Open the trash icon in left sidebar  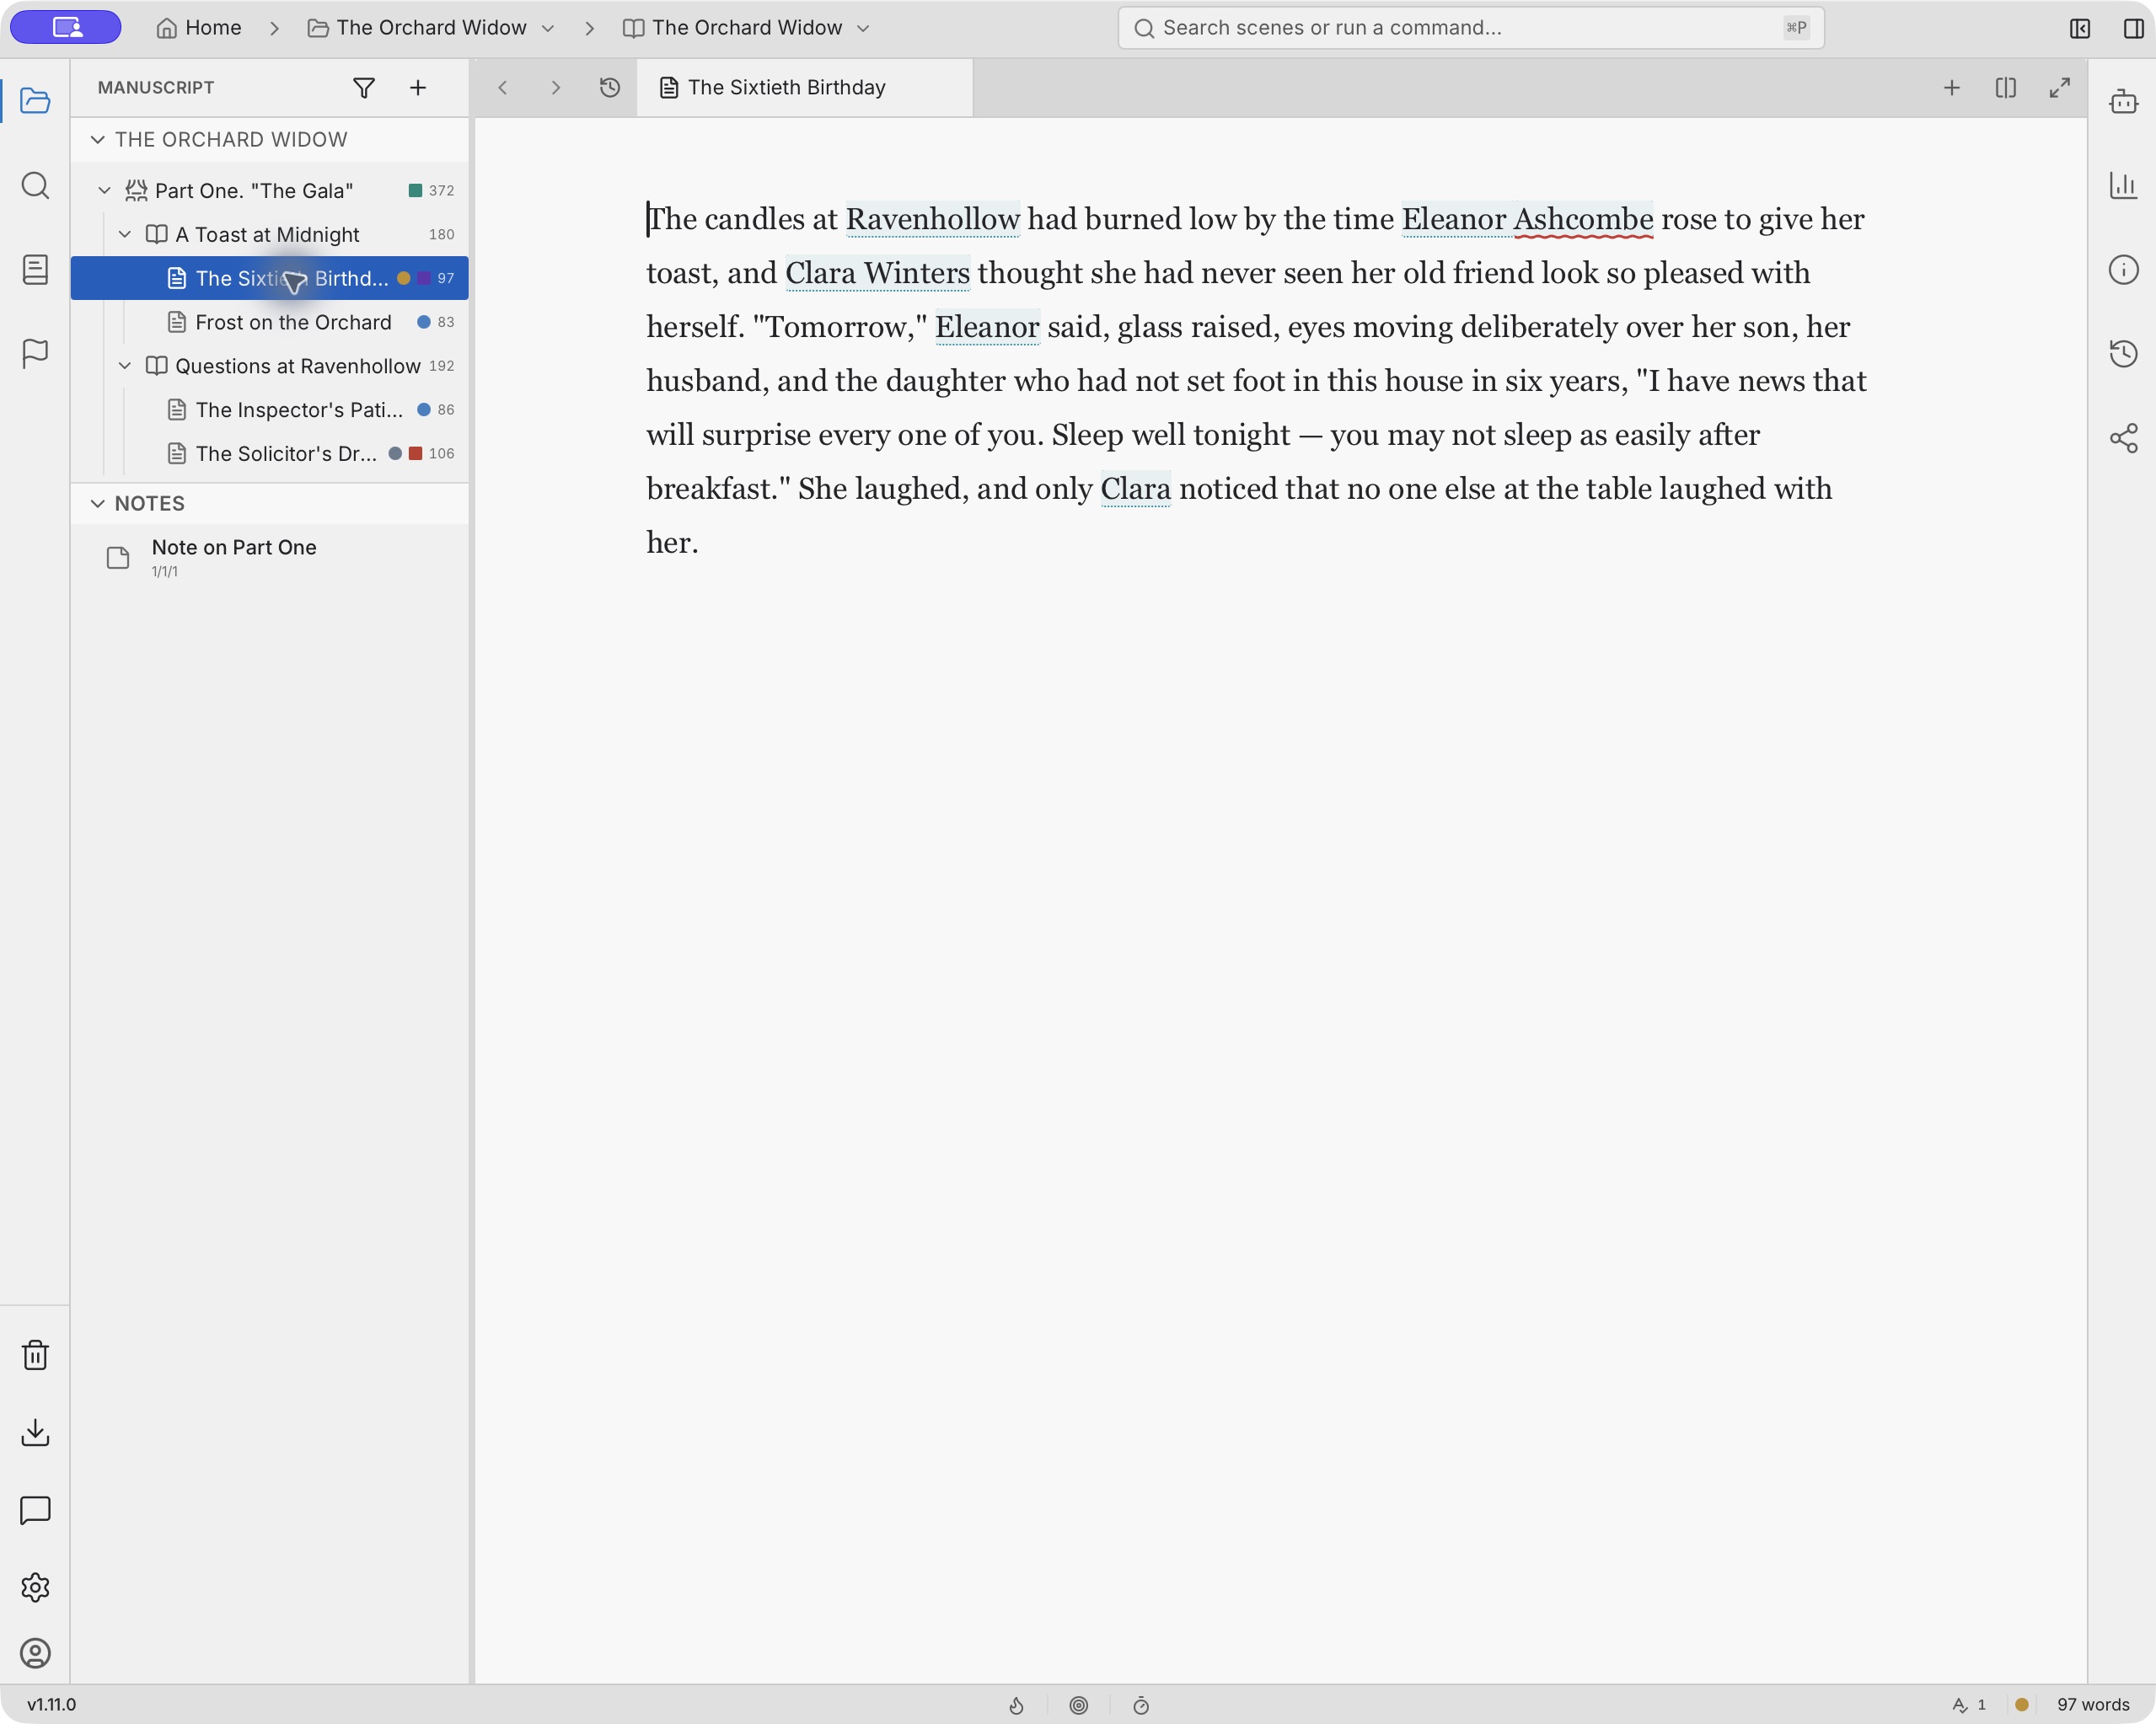click(x=35, y=1355)
